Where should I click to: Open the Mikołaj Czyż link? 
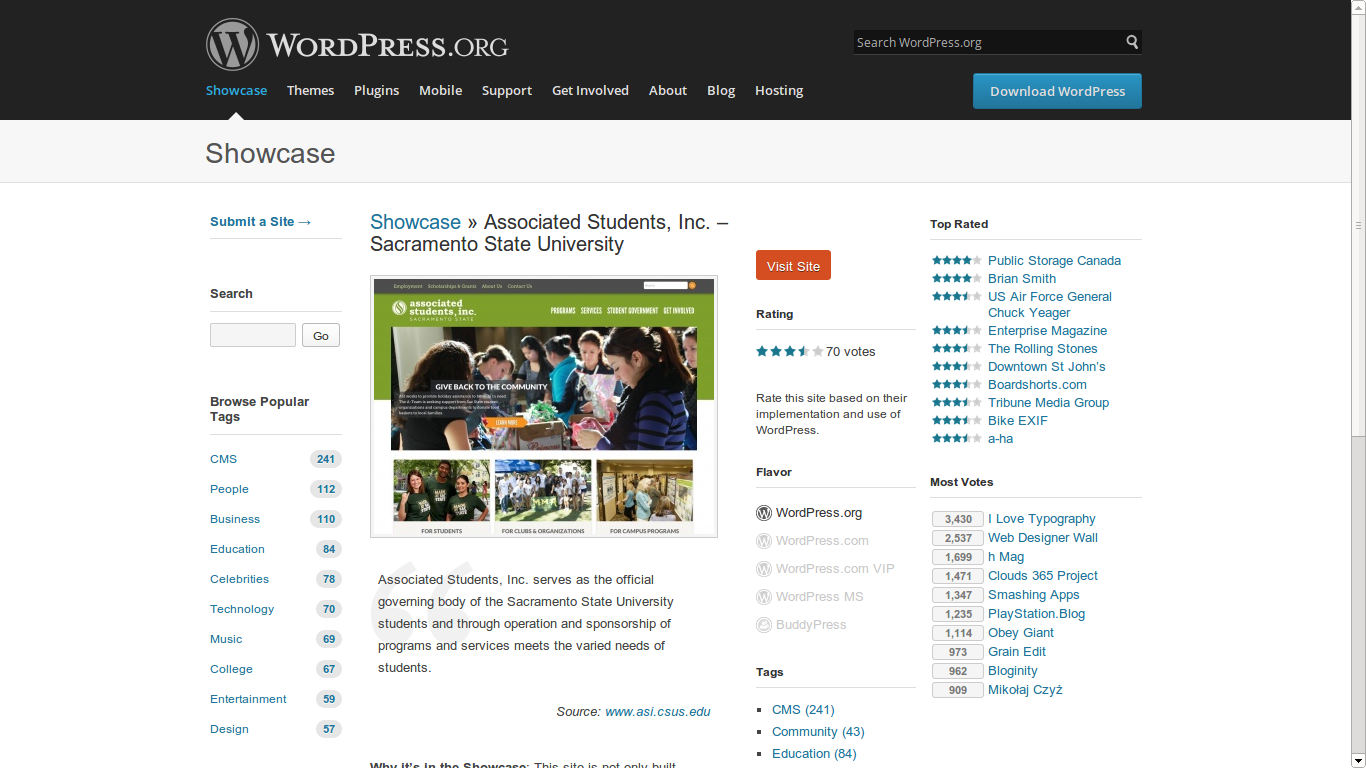[x=1025, y=690]
